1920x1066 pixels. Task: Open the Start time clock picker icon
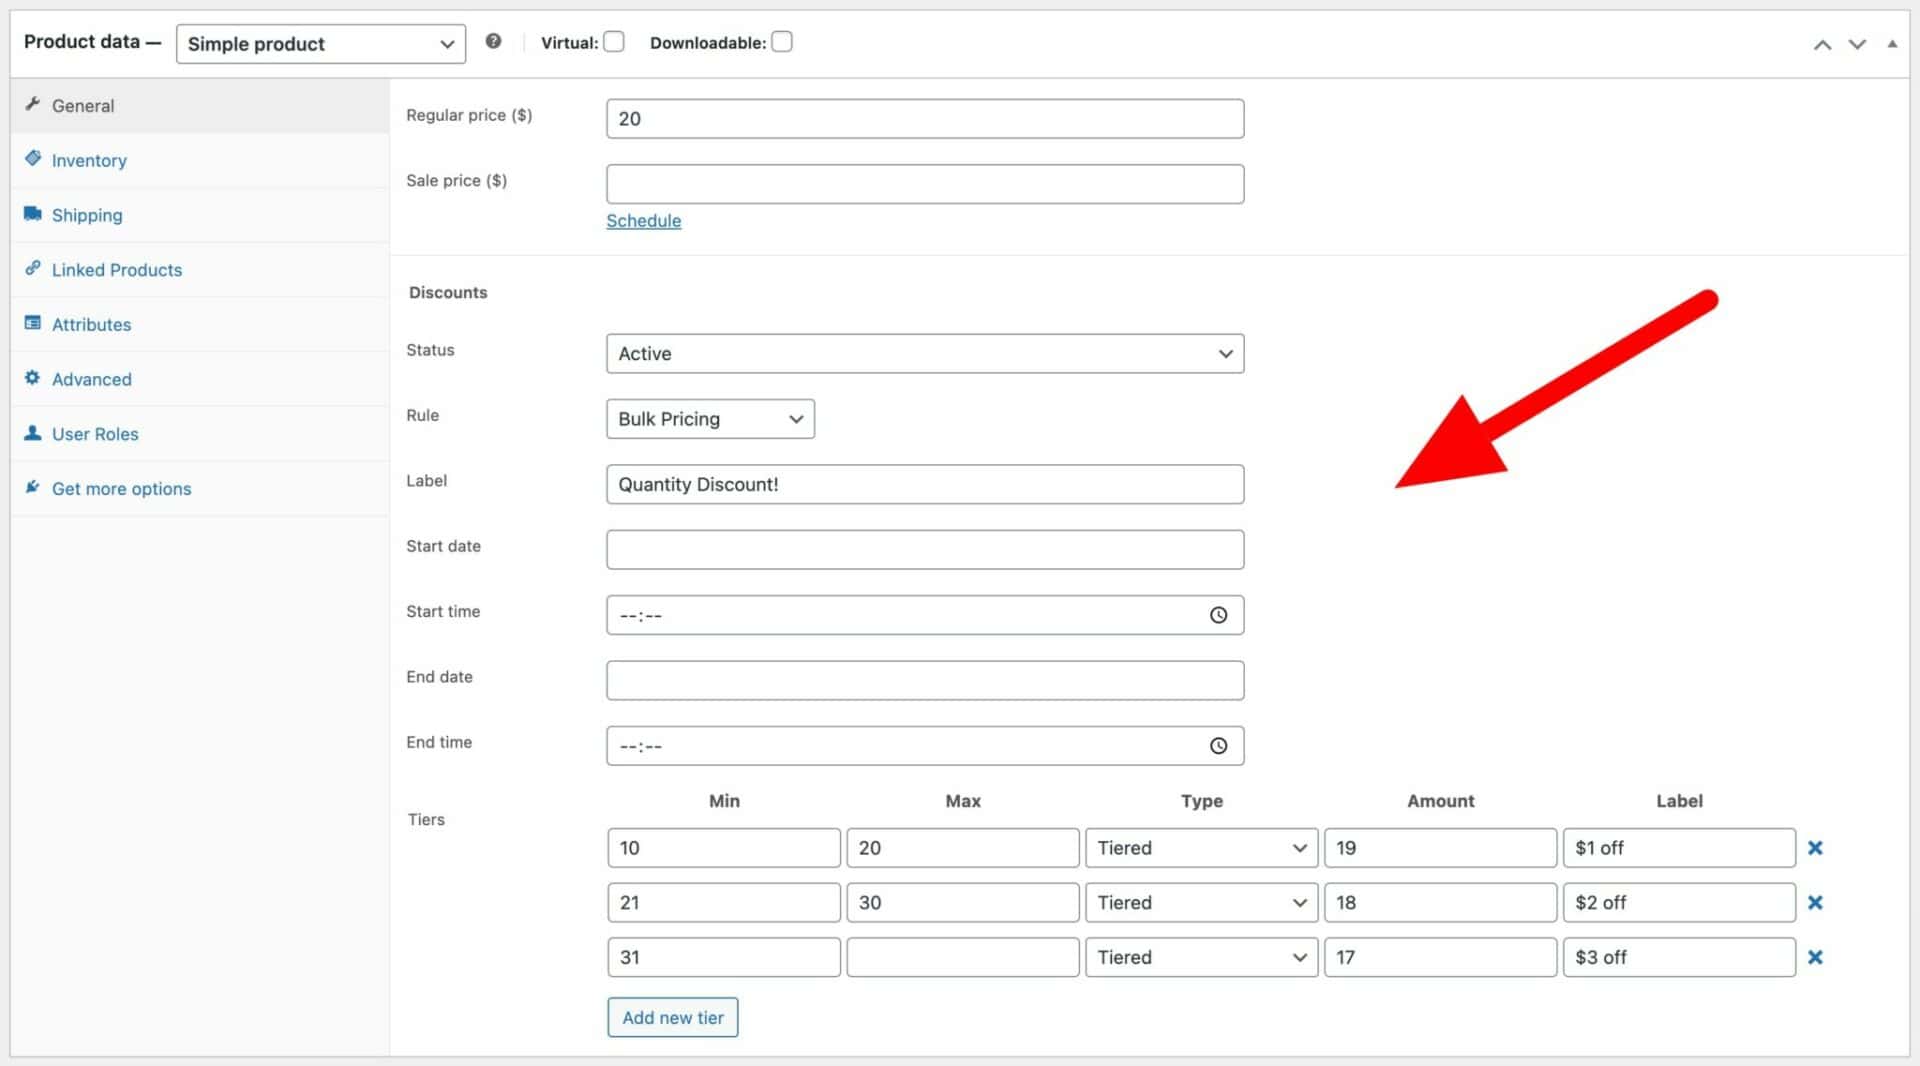[1218, 615]
